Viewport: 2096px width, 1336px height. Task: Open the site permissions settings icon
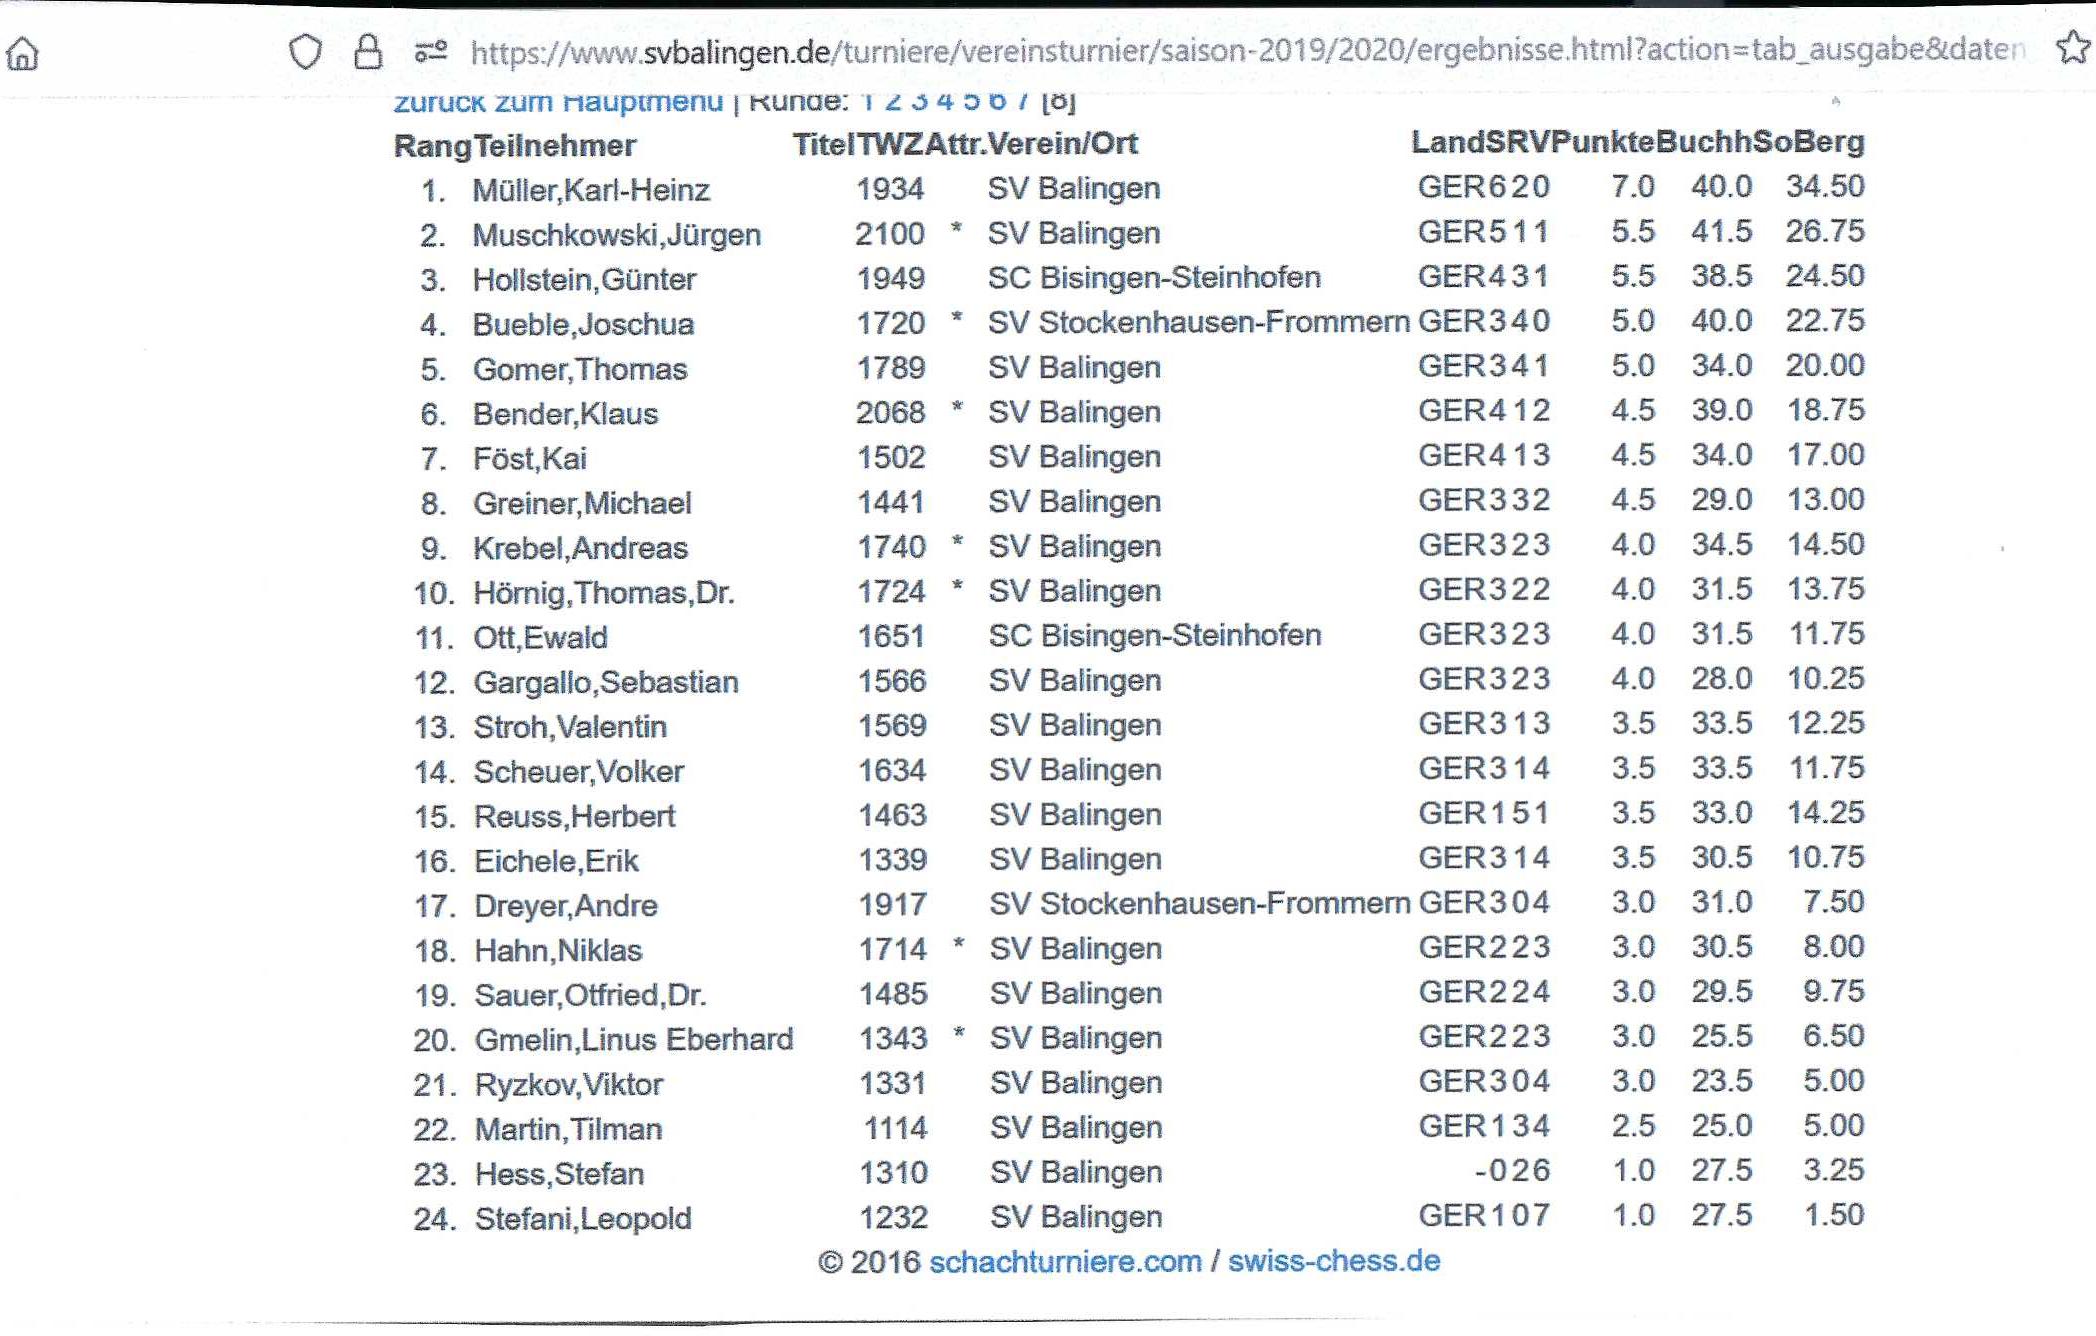431,52
